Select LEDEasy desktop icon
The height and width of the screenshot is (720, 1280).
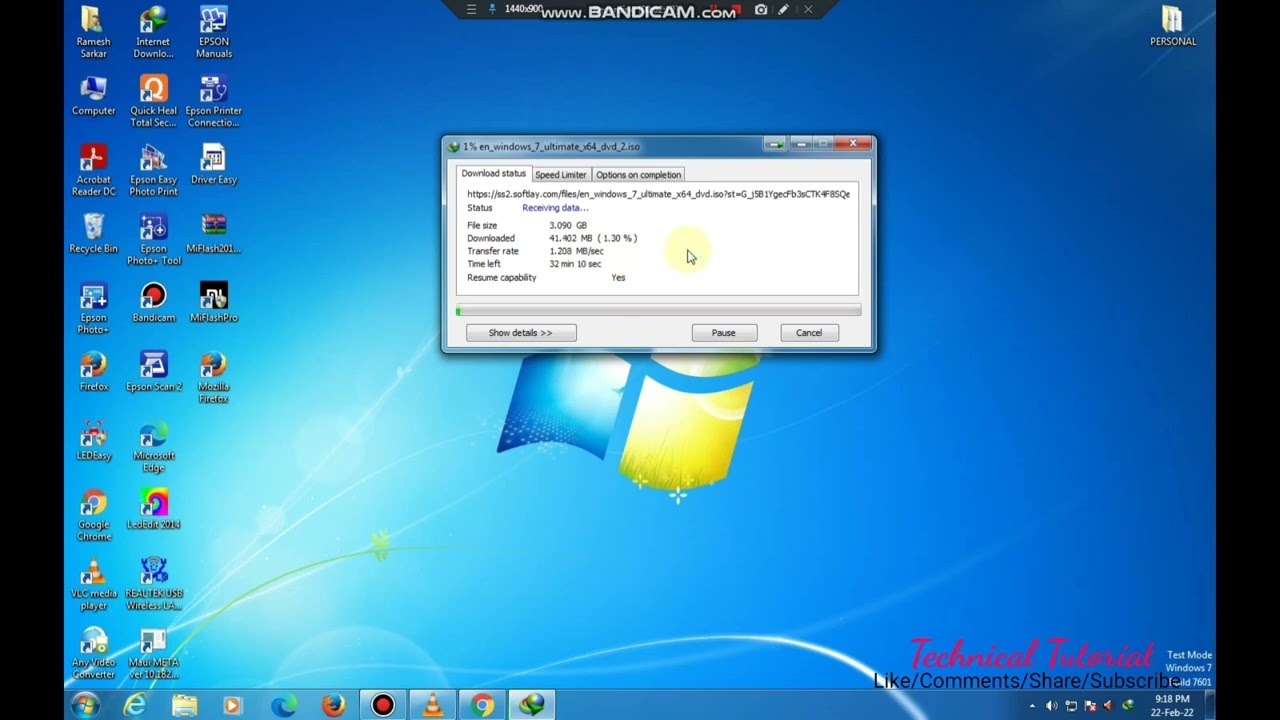coord(94,441)
